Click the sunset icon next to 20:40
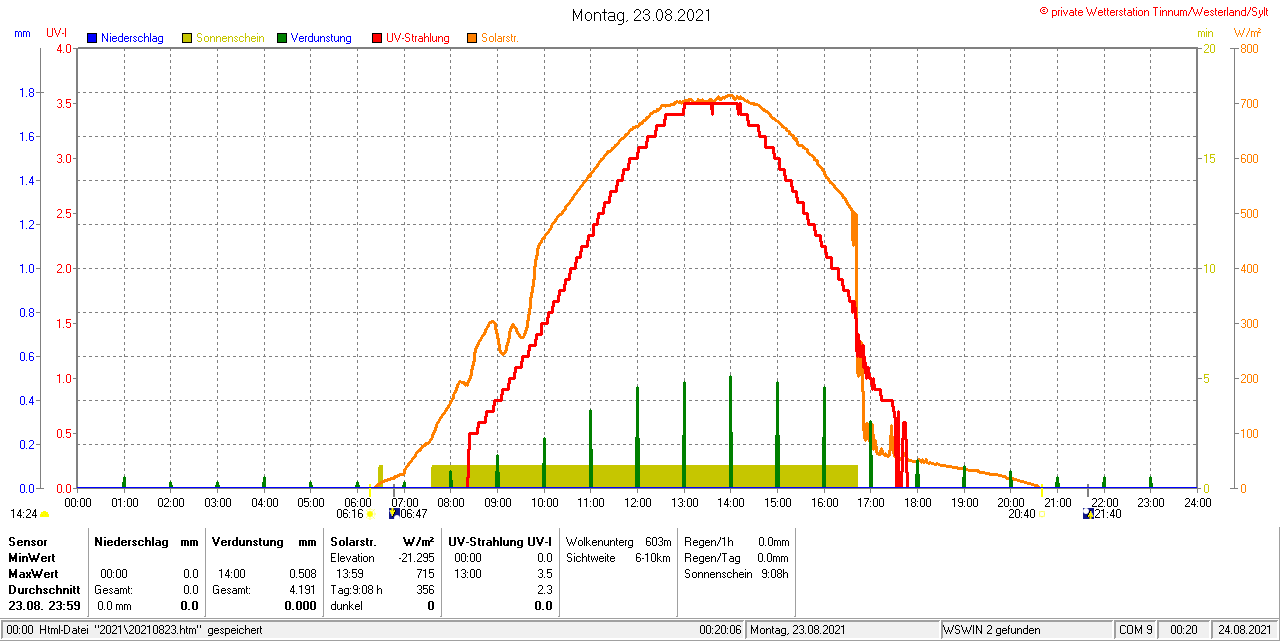 coord(1043,514)
